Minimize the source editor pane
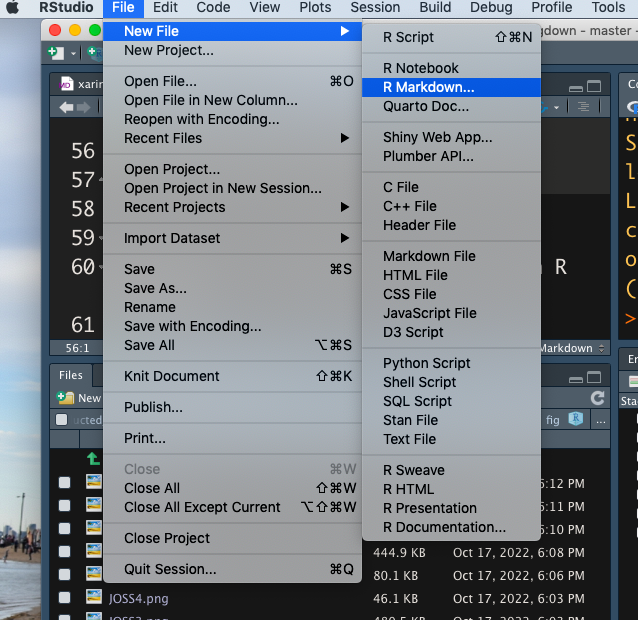 (x=575, y=88)
